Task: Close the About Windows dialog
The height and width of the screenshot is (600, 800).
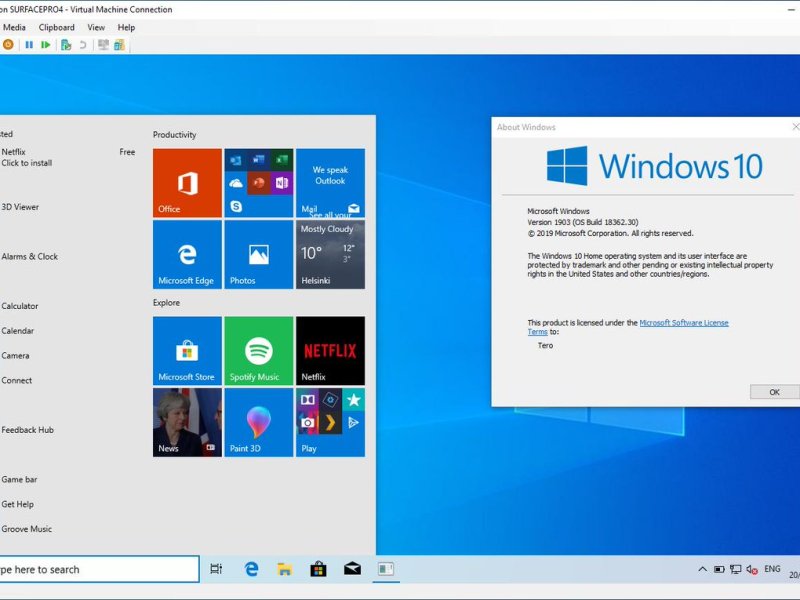Action: pyautogui.click(x=795, y=127)
